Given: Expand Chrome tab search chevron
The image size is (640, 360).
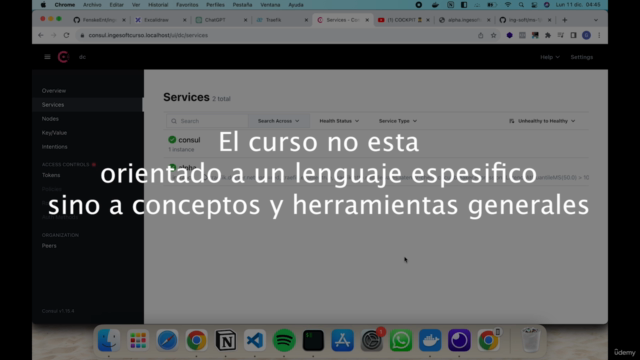Looking at the screenshot, I should pos(596,20).
